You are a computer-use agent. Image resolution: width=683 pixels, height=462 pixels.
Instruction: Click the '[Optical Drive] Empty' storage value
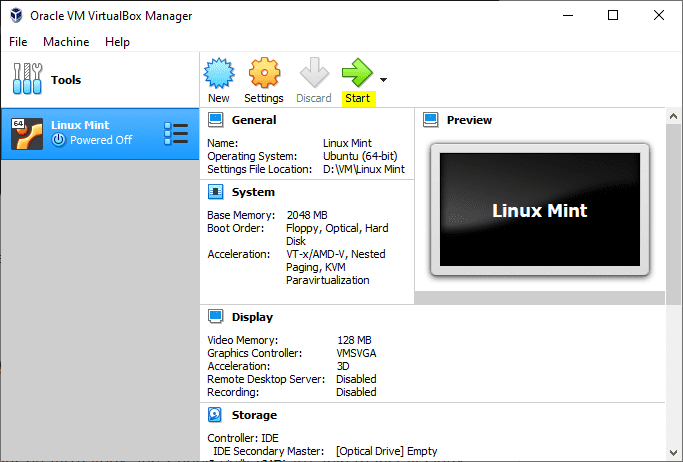click(x=386, y=451)
